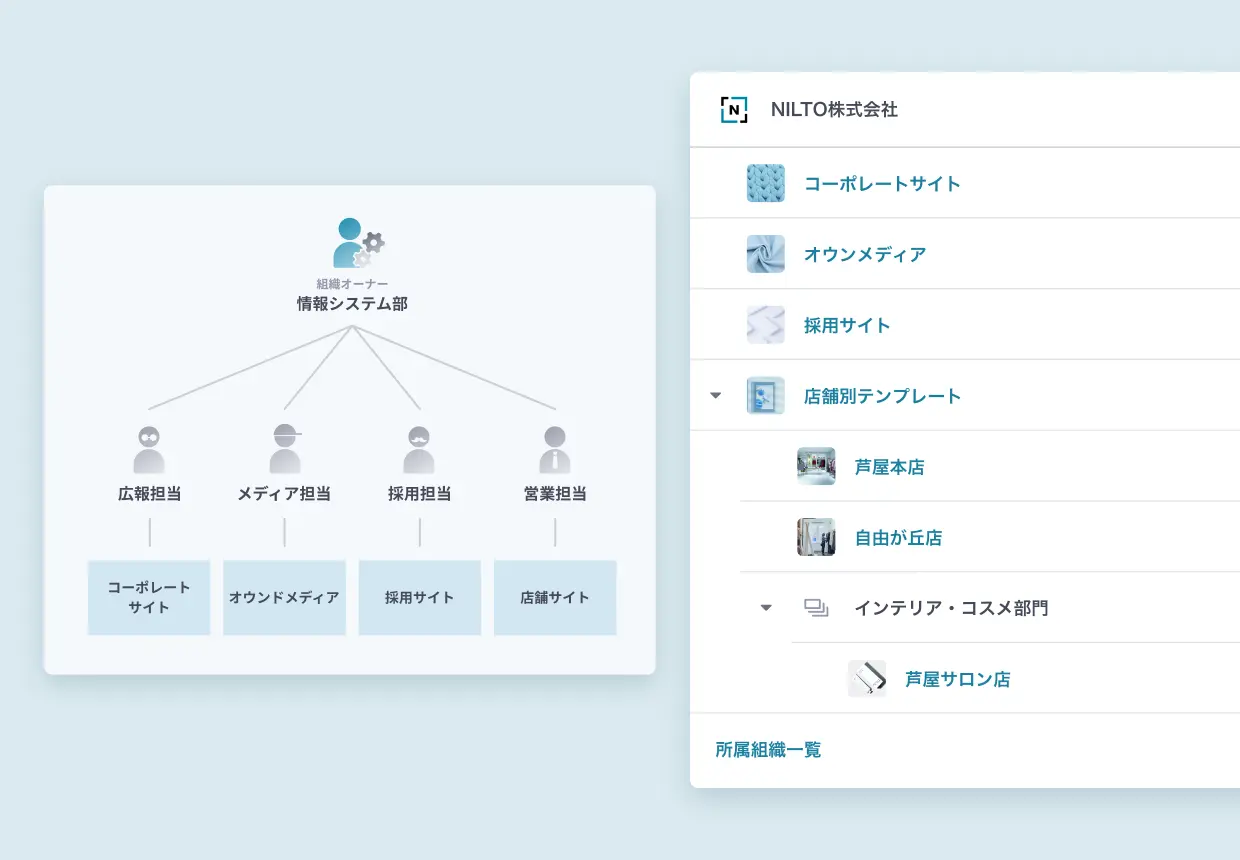Click the コーポレートサイト box in diagram
This screenshot has width=1240, height=860.
(149, 597)
